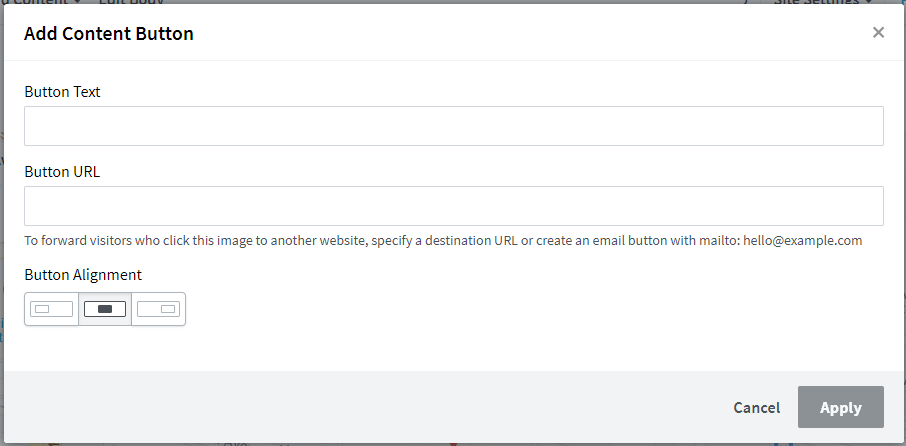Click the Button Text label
Image resolution: width=906 pixels, height=446 pixels.
click(62, 92)
